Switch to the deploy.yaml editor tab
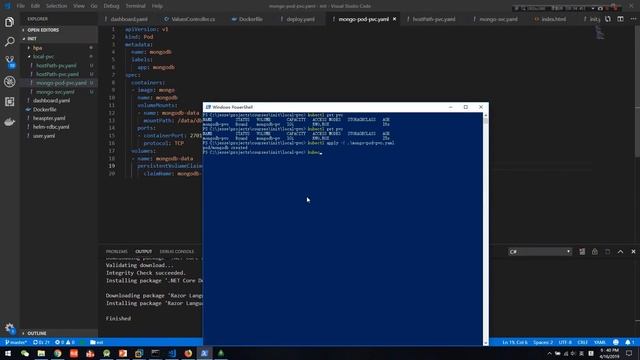The width and height of the screenshot is (640, 360). tap(300, 19)
